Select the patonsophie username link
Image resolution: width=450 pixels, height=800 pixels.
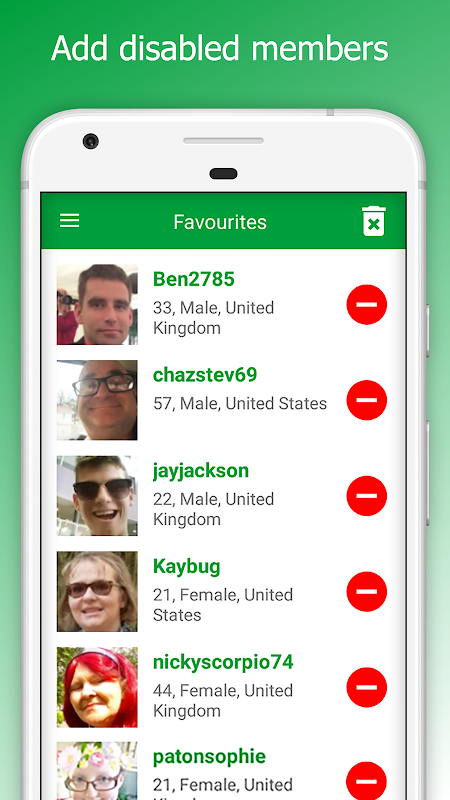pyautogui.click(x=210, y=757)
